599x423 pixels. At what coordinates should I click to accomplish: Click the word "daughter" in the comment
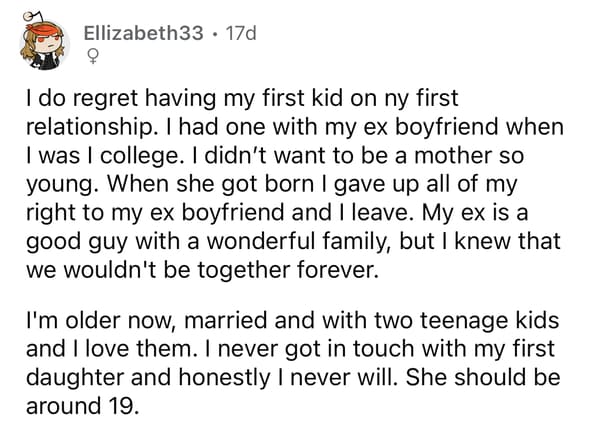tap(75, 377)
